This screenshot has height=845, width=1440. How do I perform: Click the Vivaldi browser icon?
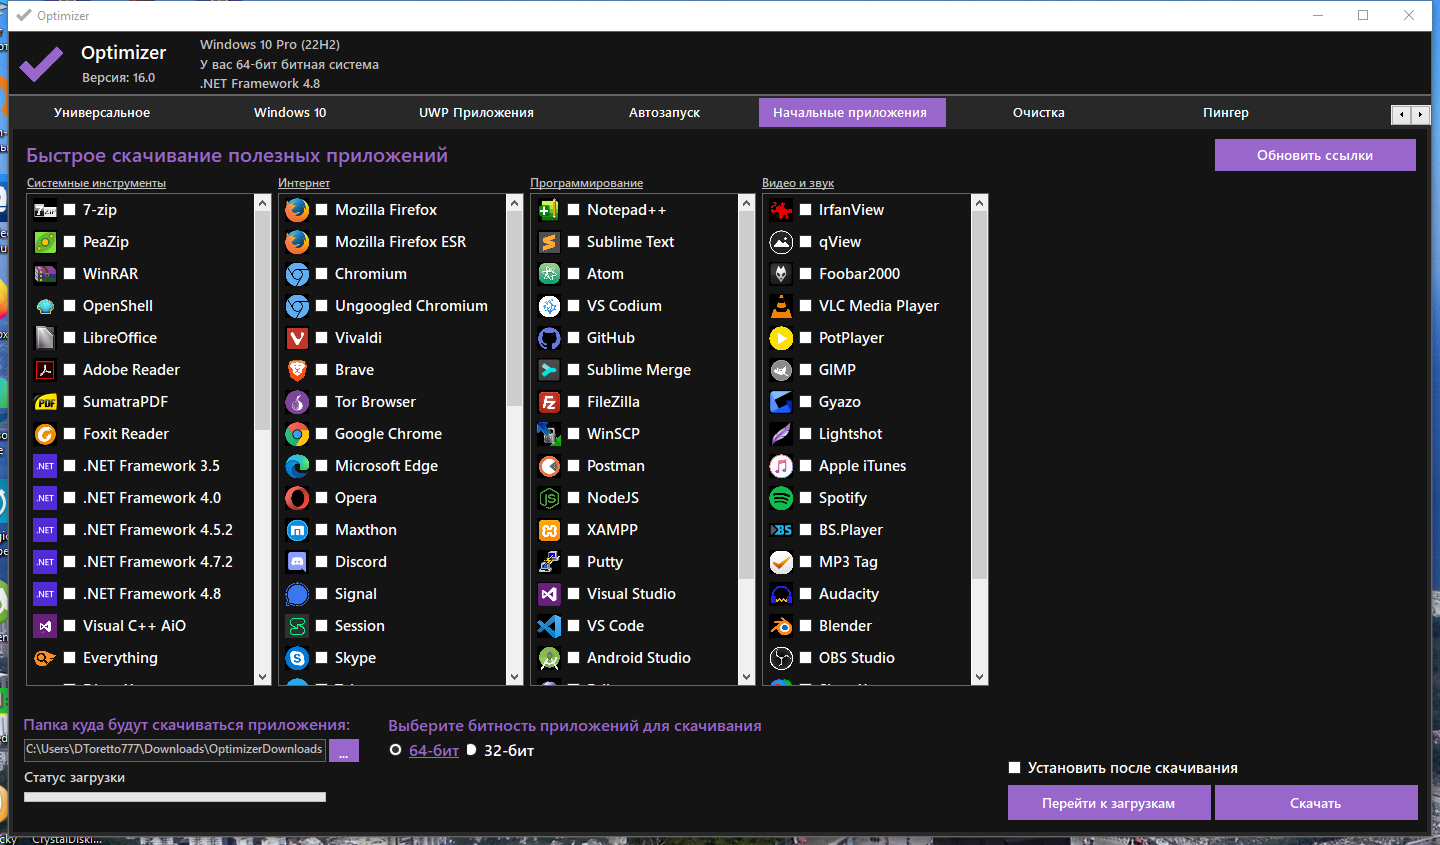(x=297, y=338)
